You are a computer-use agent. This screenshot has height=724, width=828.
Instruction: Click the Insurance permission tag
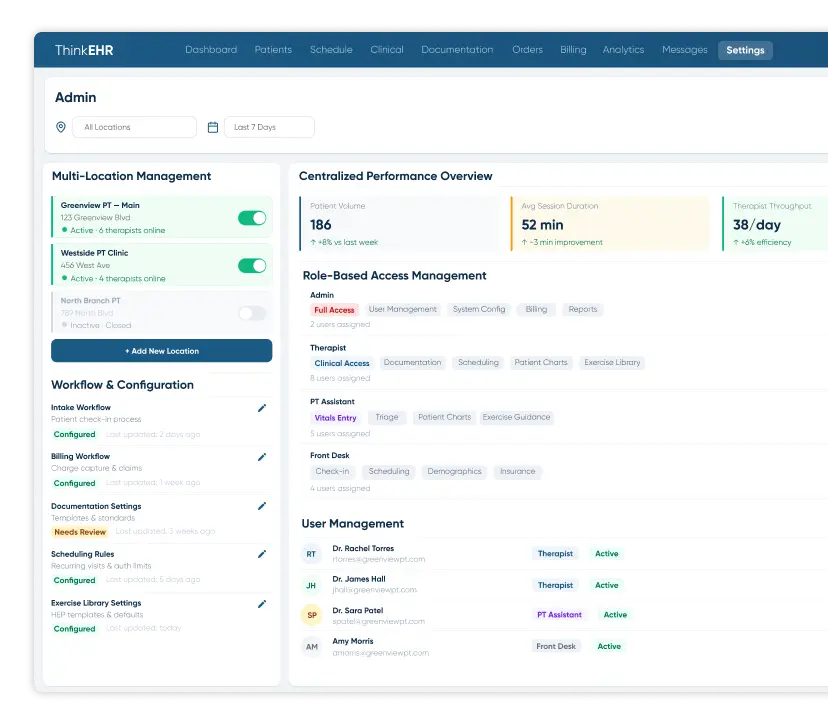pos(518,472)
